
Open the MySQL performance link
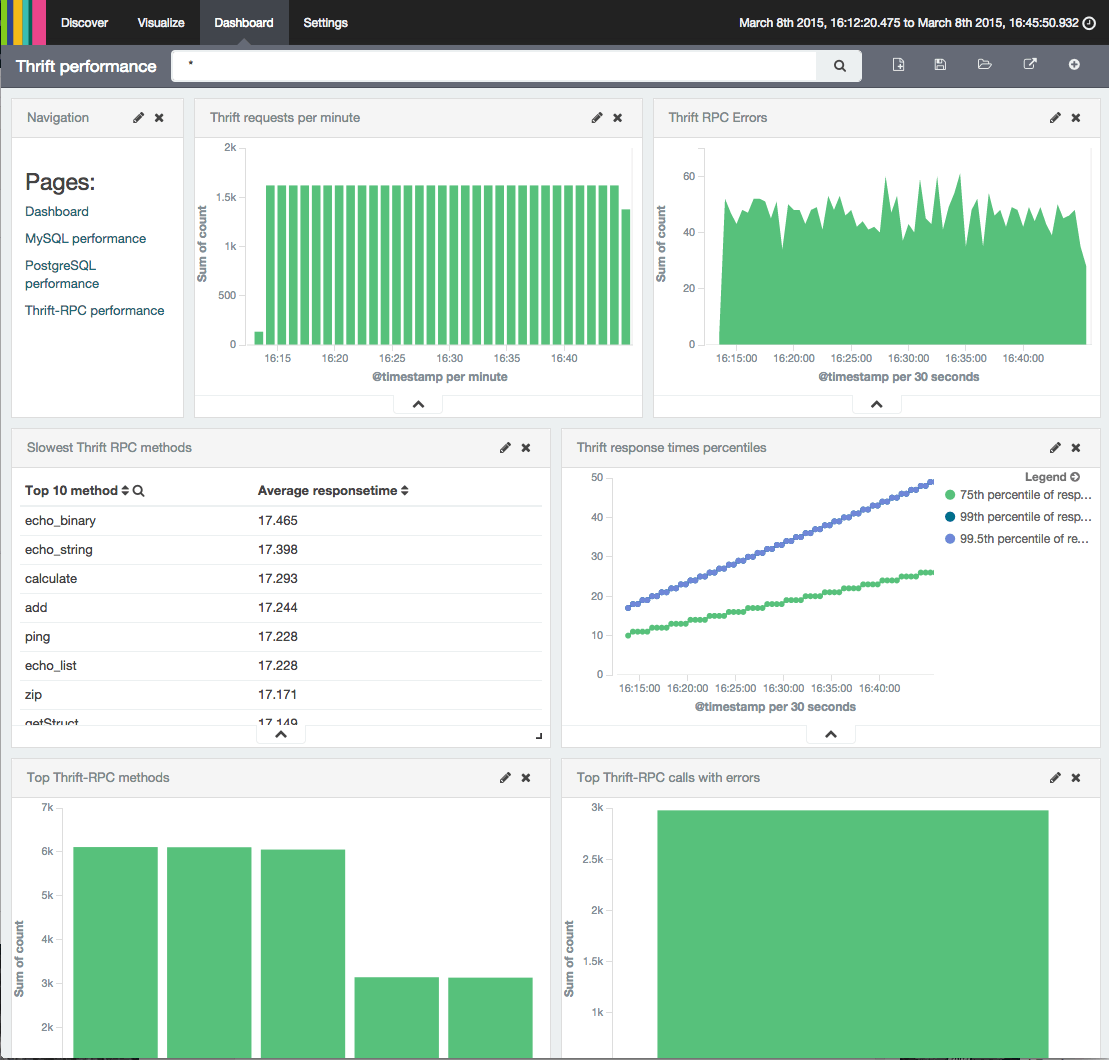click(x=86, y=238)
